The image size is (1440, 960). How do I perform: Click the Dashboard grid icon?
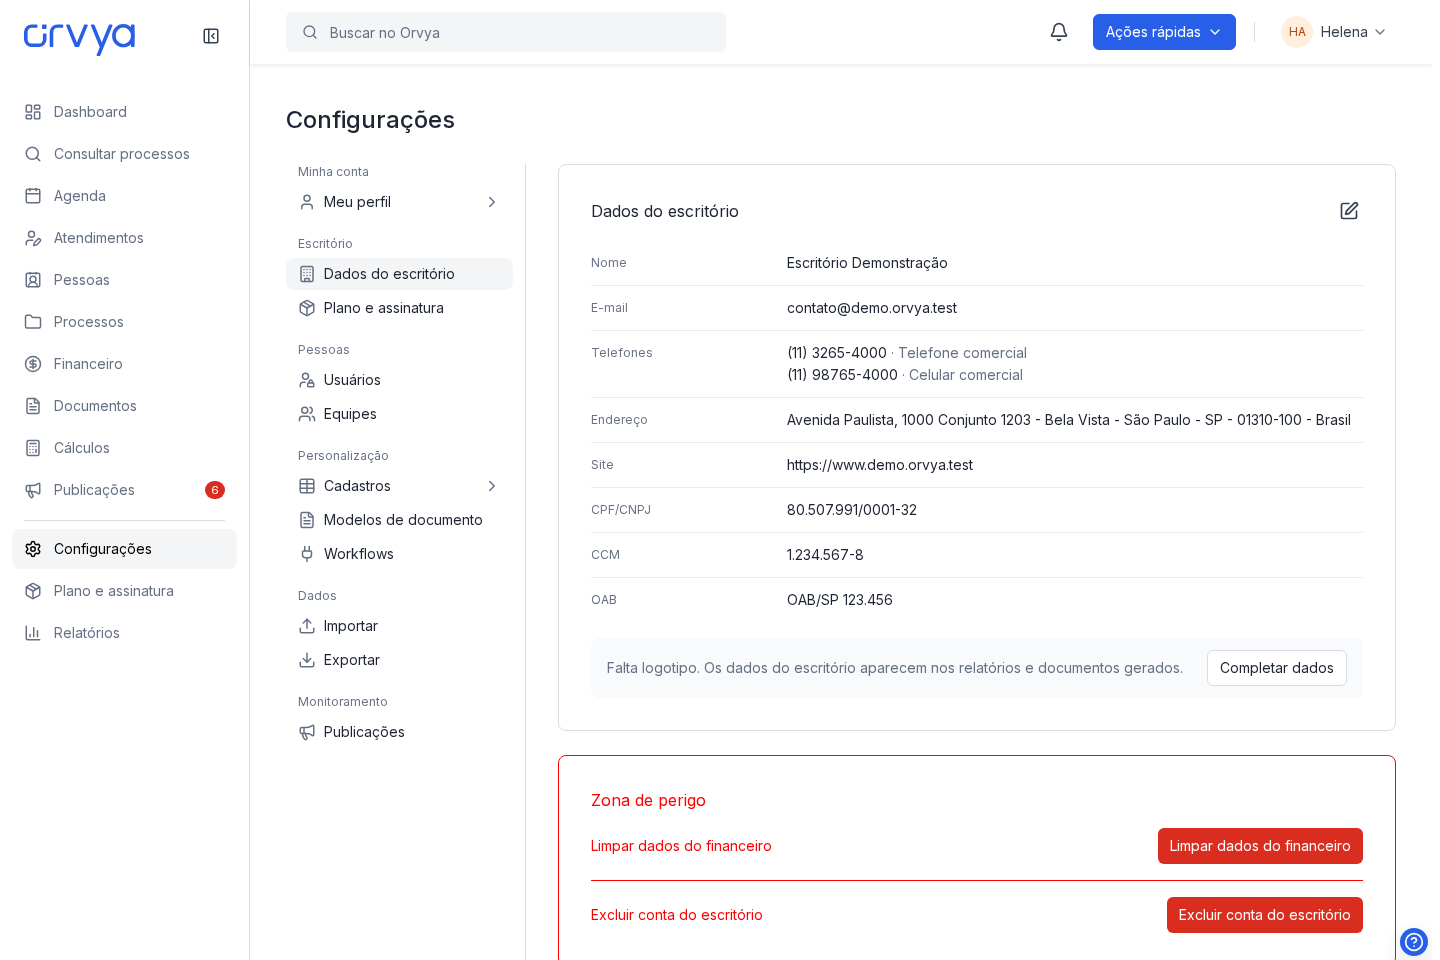pyautogui.click(x=33, y=112)
